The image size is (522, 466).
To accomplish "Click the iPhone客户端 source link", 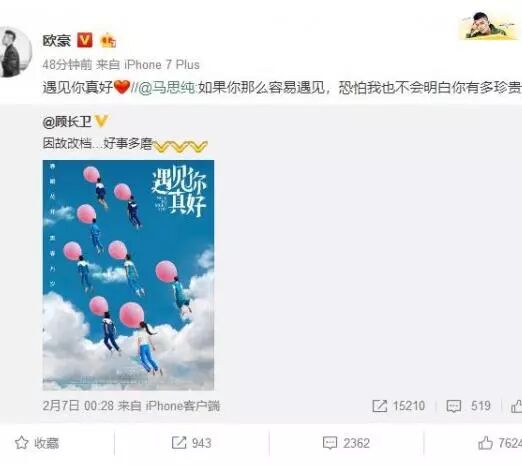I will (183, 406).
